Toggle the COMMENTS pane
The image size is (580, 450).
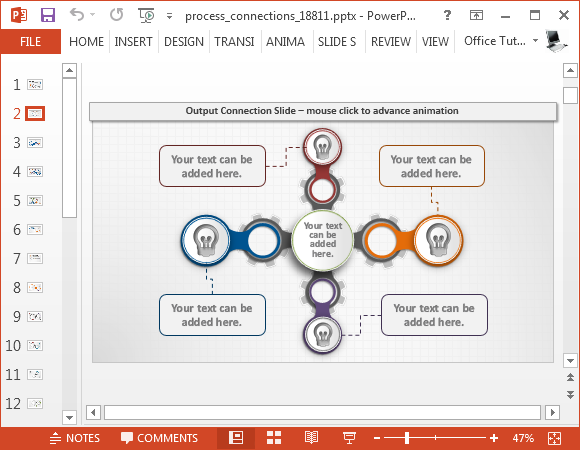pyautogui.click(x=159, y=438)
